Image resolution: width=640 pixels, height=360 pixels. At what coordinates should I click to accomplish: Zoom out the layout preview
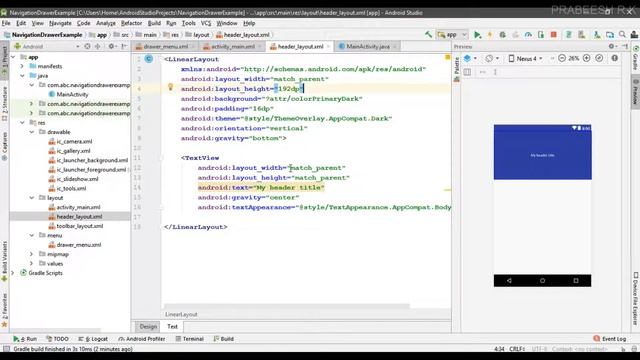562,58
